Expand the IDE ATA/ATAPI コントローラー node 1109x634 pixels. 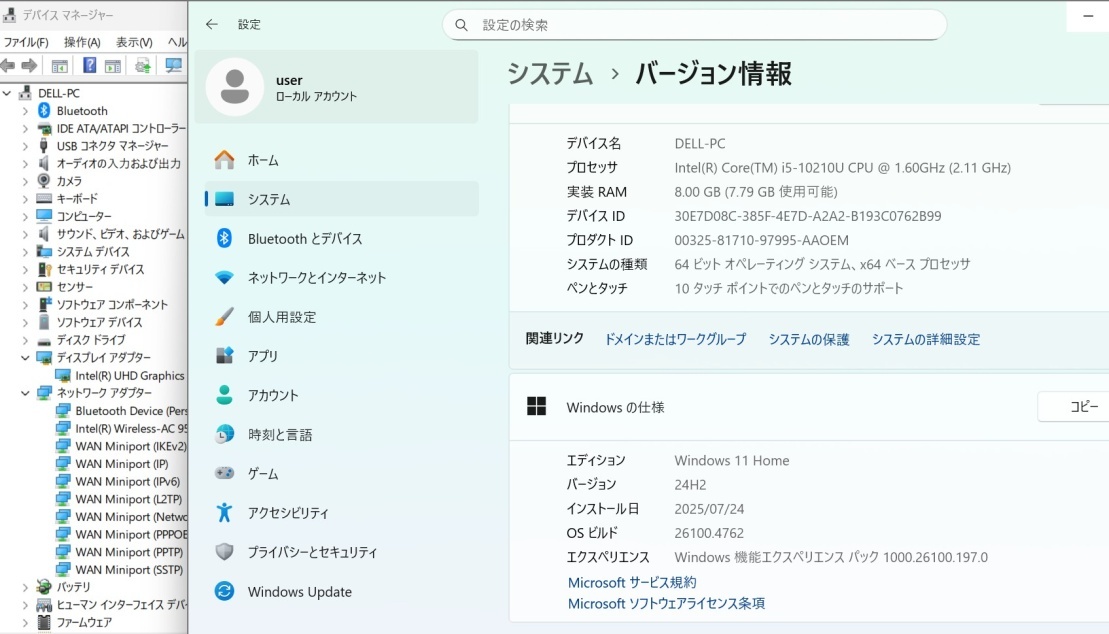click(x=25, y=128)
